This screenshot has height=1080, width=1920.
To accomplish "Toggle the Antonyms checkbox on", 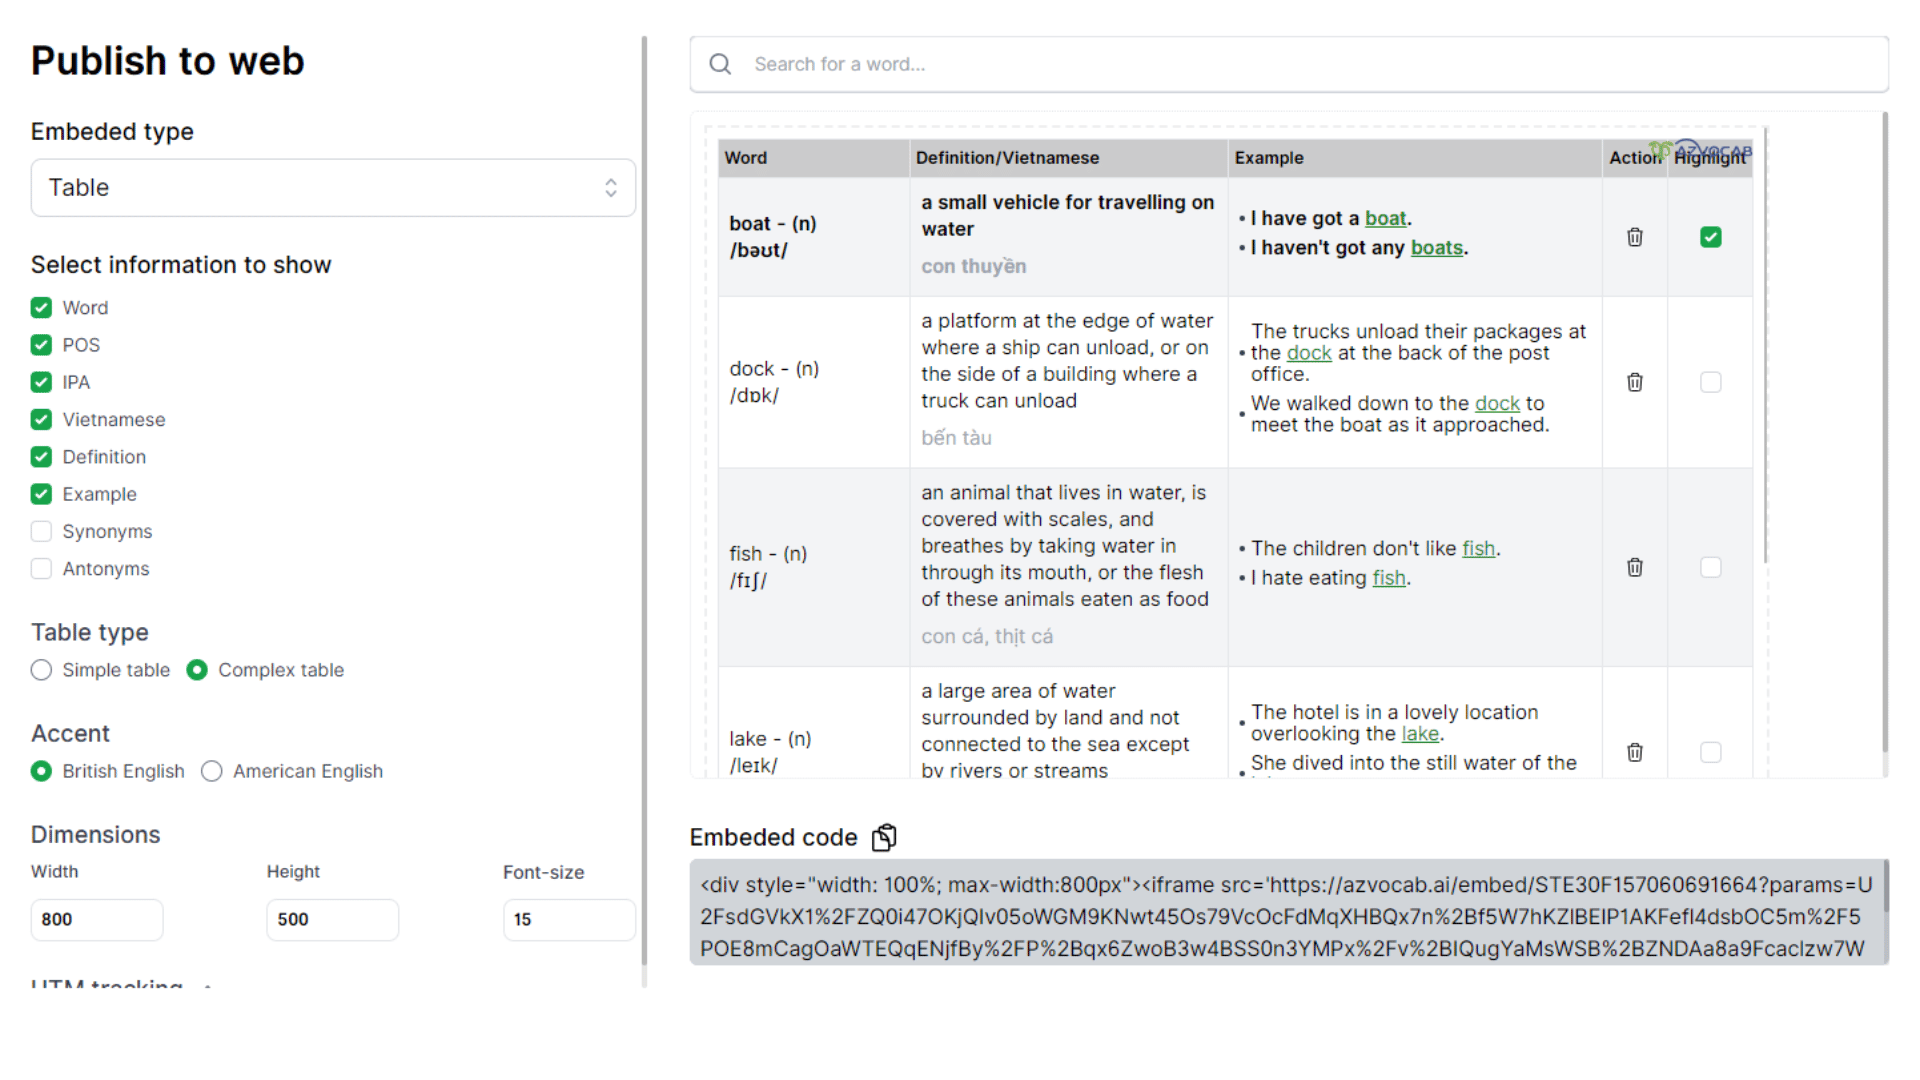I will [42, 568].
